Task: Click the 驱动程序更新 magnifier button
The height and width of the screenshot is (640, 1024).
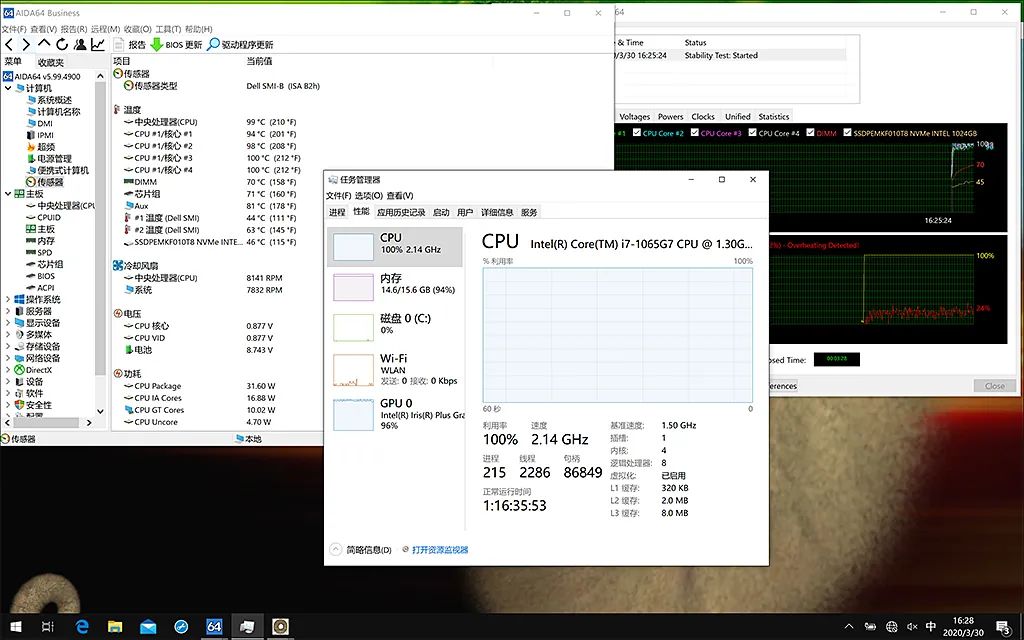Action: 240,44
